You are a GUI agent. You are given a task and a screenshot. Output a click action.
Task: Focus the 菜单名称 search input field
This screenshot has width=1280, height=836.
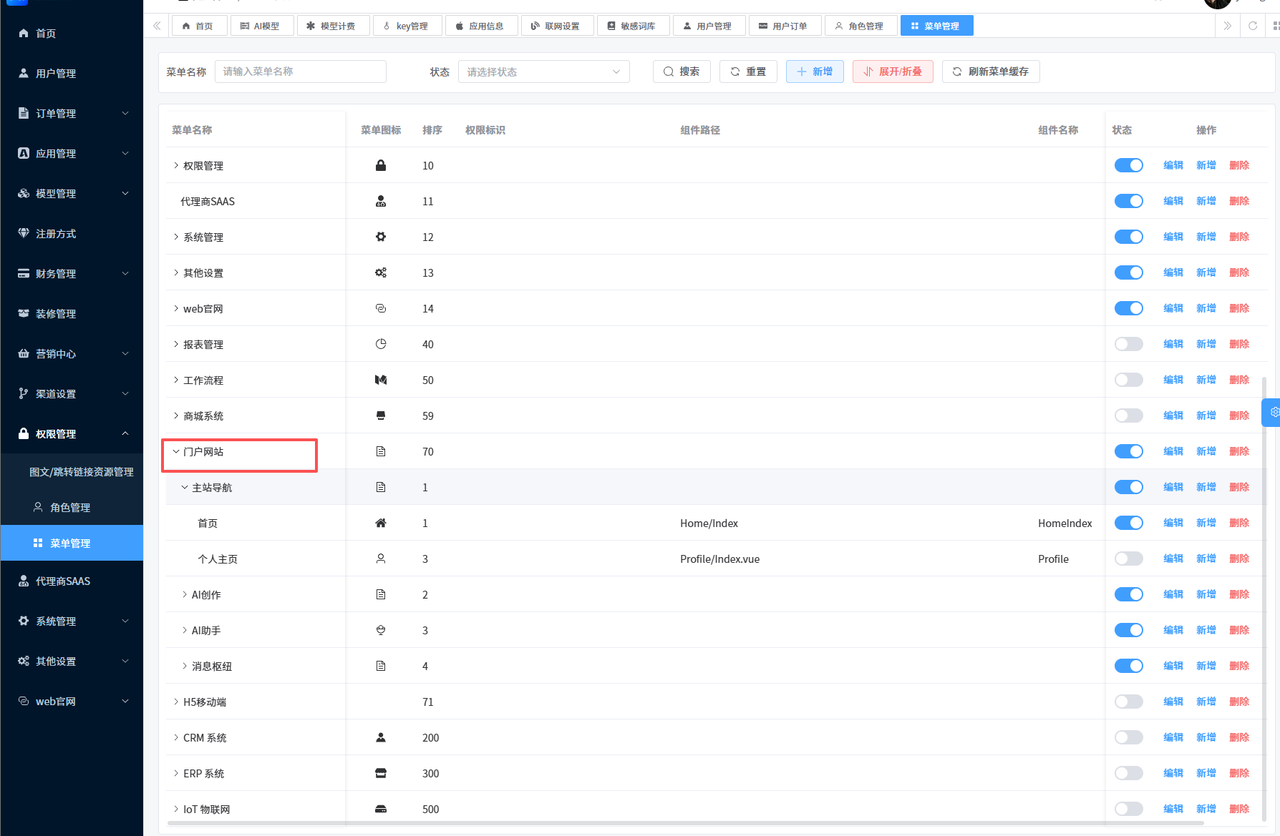pyautogui.click(x=300, y=72)
